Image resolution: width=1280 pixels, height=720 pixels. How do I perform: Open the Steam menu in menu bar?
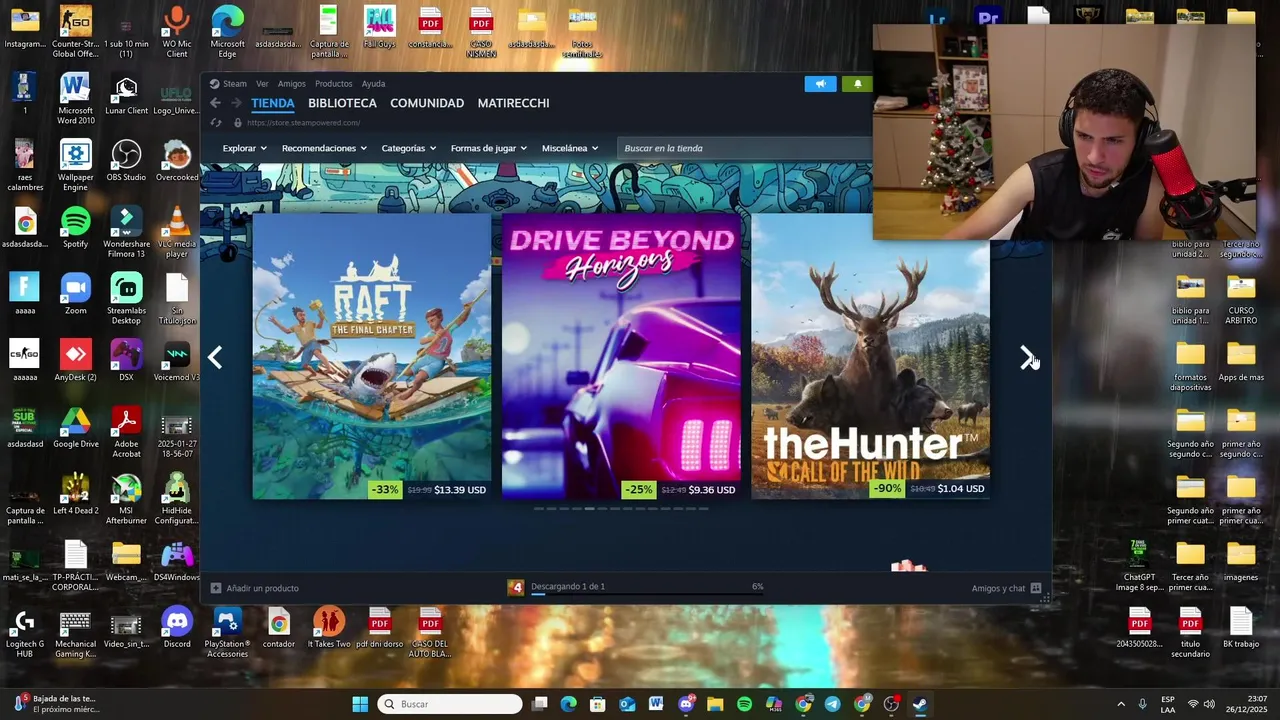[235, 84]
